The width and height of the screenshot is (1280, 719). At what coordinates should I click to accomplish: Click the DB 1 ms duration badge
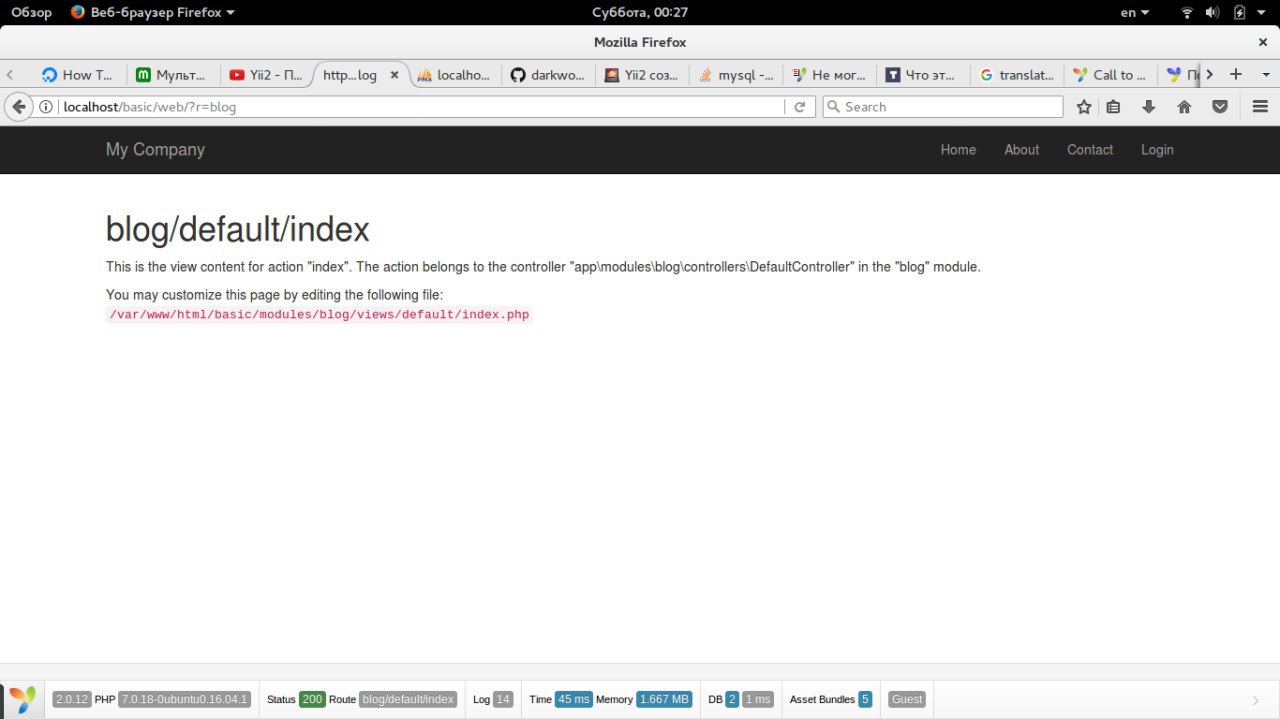click(758, 699)
